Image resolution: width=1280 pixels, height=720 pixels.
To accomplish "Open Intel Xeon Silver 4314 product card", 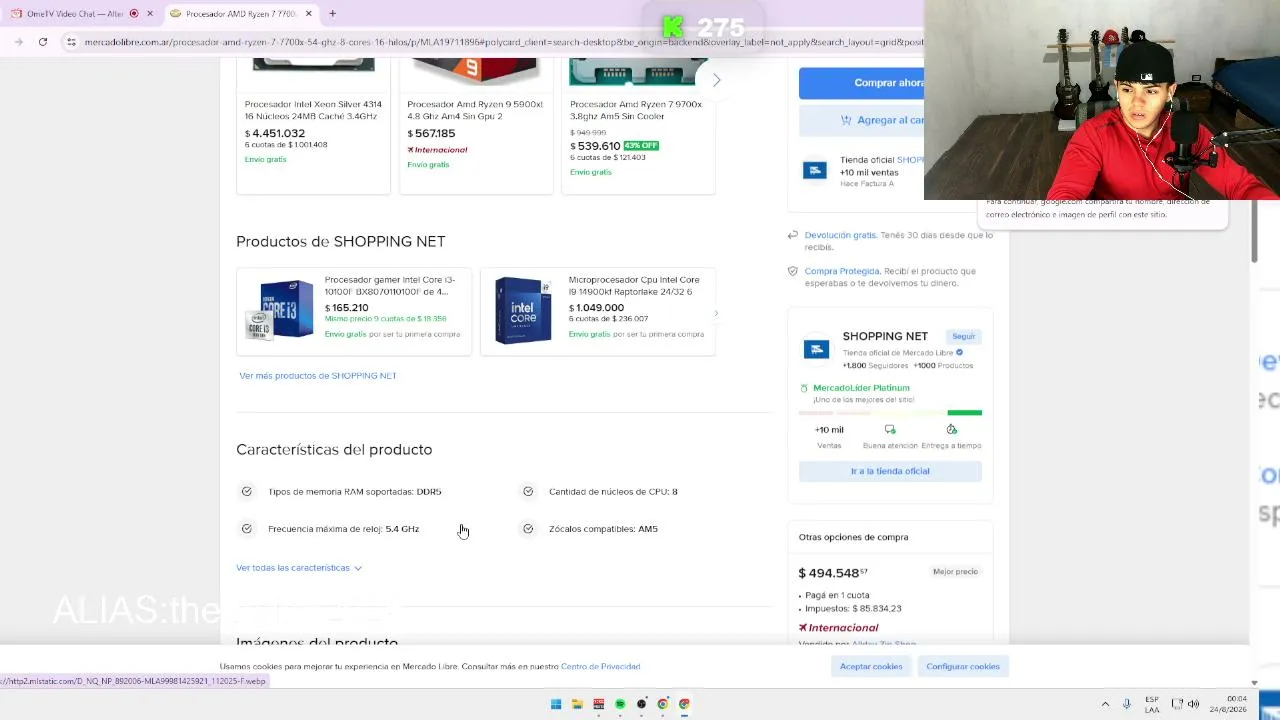I will pyautogui.click(x=313, y=125).
